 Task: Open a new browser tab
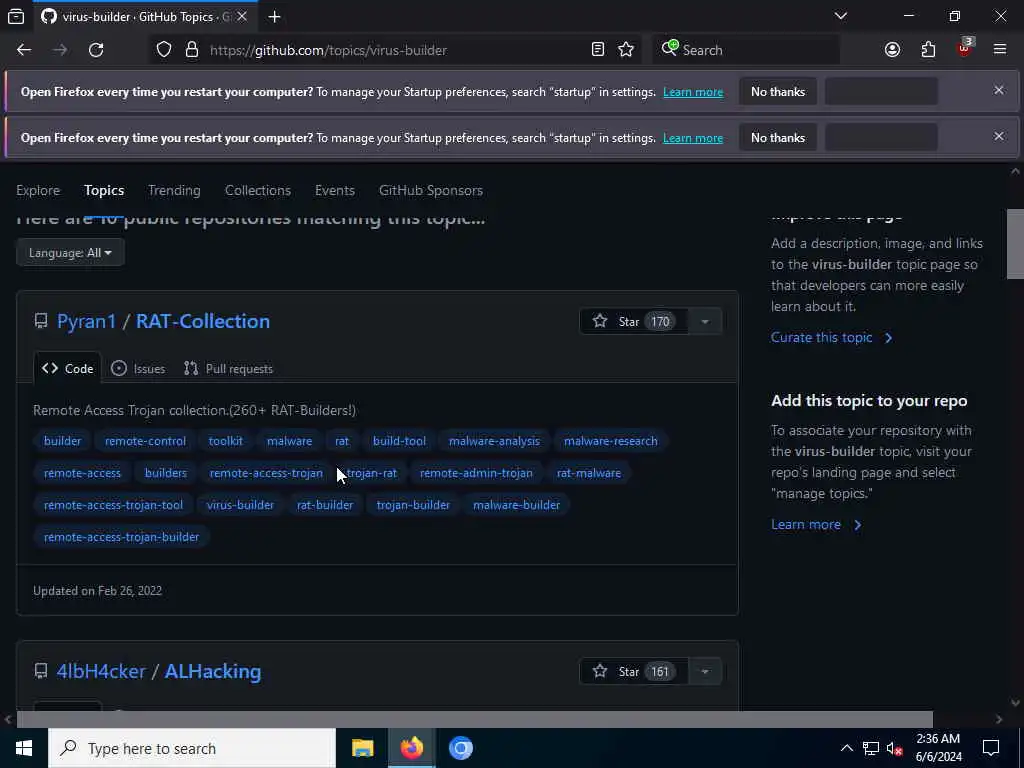coord(274,17)
